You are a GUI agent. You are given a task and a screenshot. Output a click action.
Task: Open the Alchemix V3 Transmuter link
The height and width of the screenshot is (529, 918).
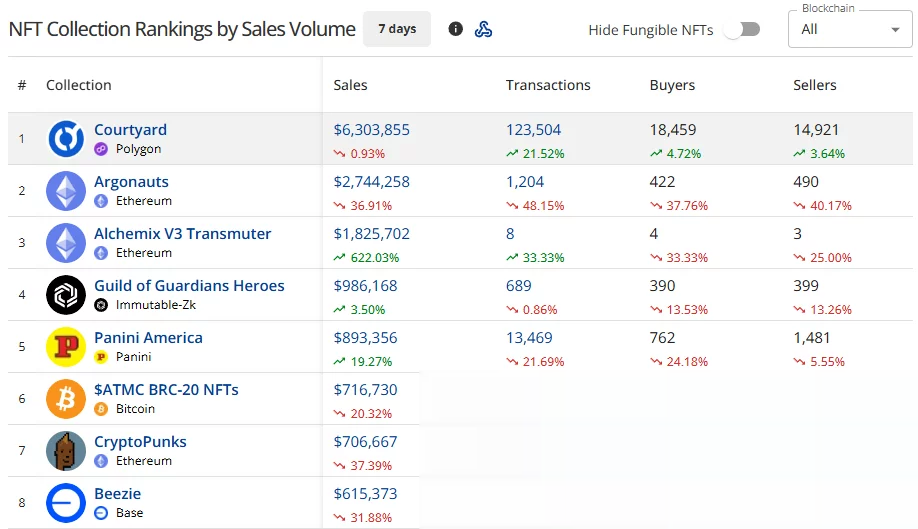(x=183, y=233)
